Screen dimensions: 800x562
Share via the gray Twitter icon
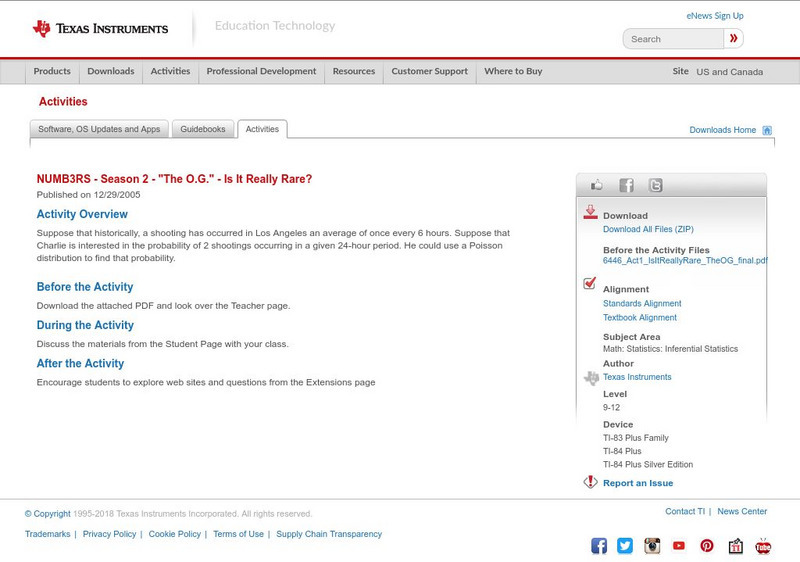tap(655, 185)
